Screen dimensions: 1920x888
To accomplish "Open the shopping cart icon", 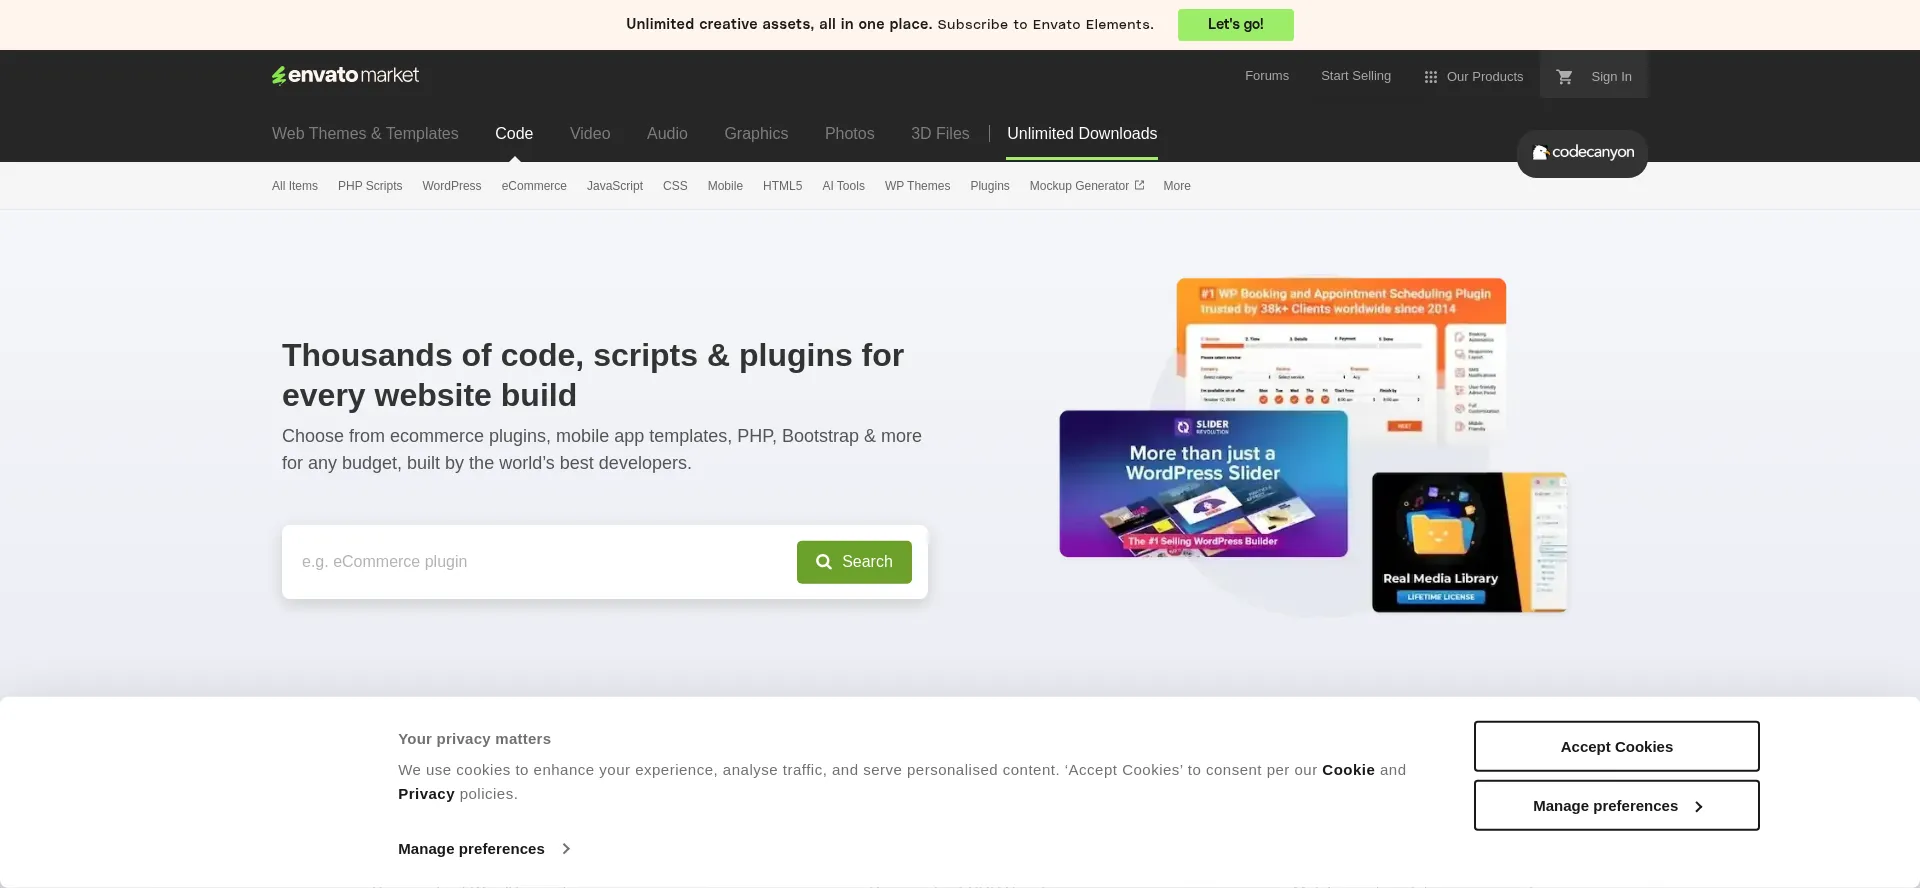I will (1565, 76).
